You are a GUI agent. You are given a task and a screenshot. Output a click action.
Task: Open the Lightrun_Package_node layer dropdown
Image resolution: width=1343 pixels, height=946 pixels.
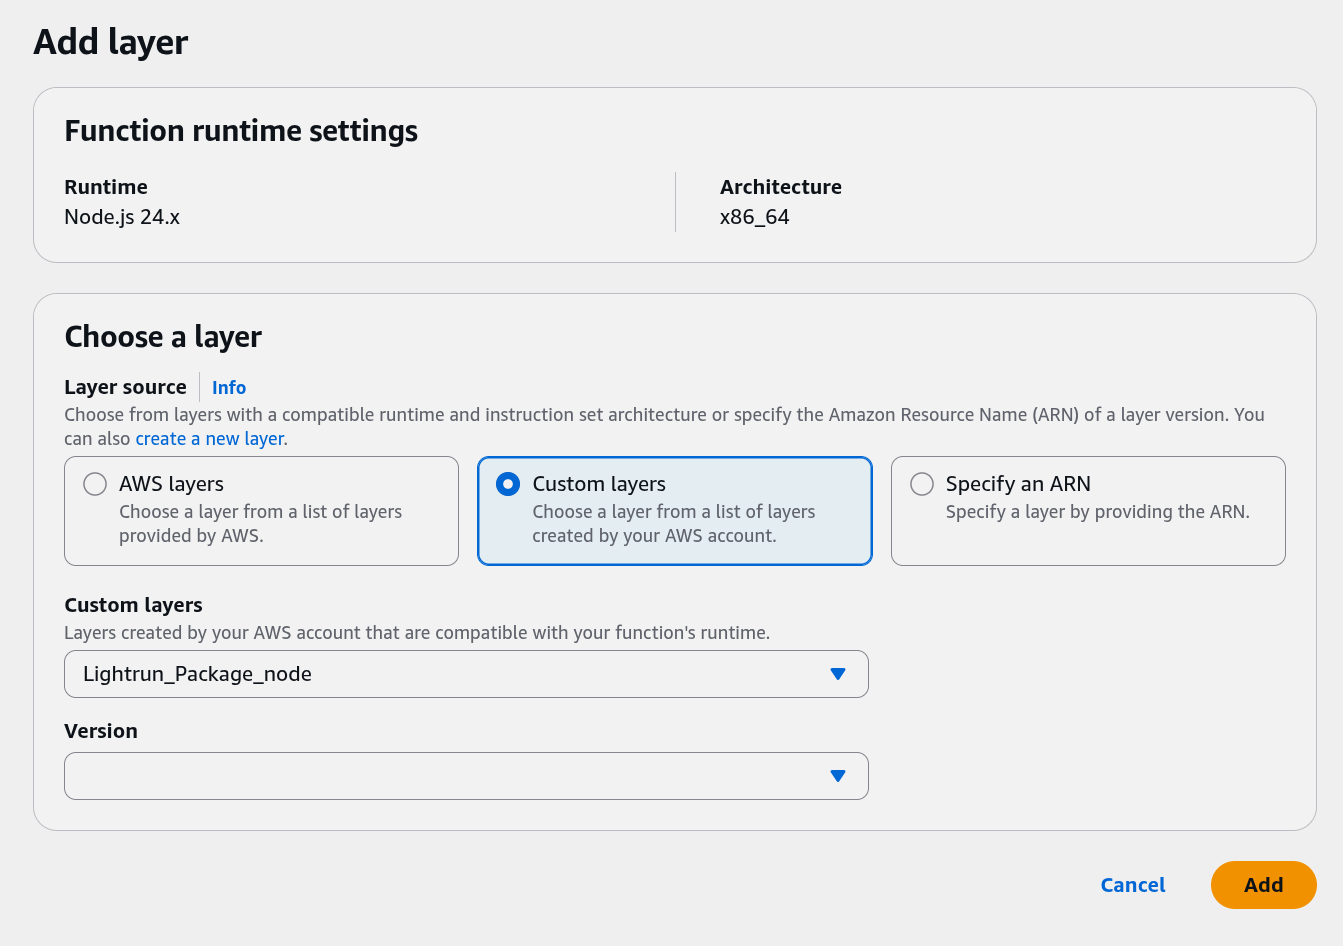(450, 674)
